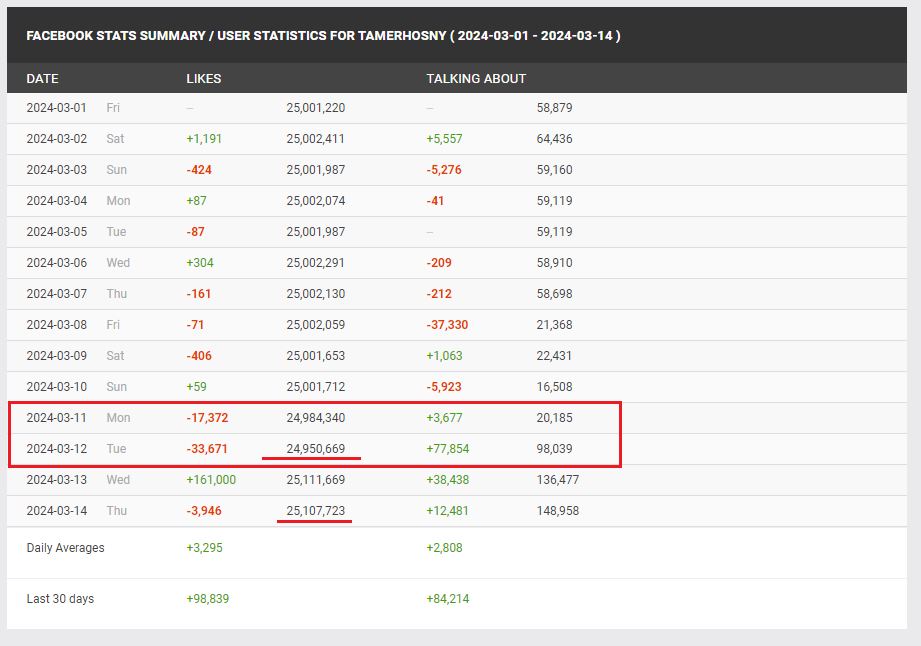Click talking about change -37,330
This screenshot has width=921, height=646.
pos(447,325)
